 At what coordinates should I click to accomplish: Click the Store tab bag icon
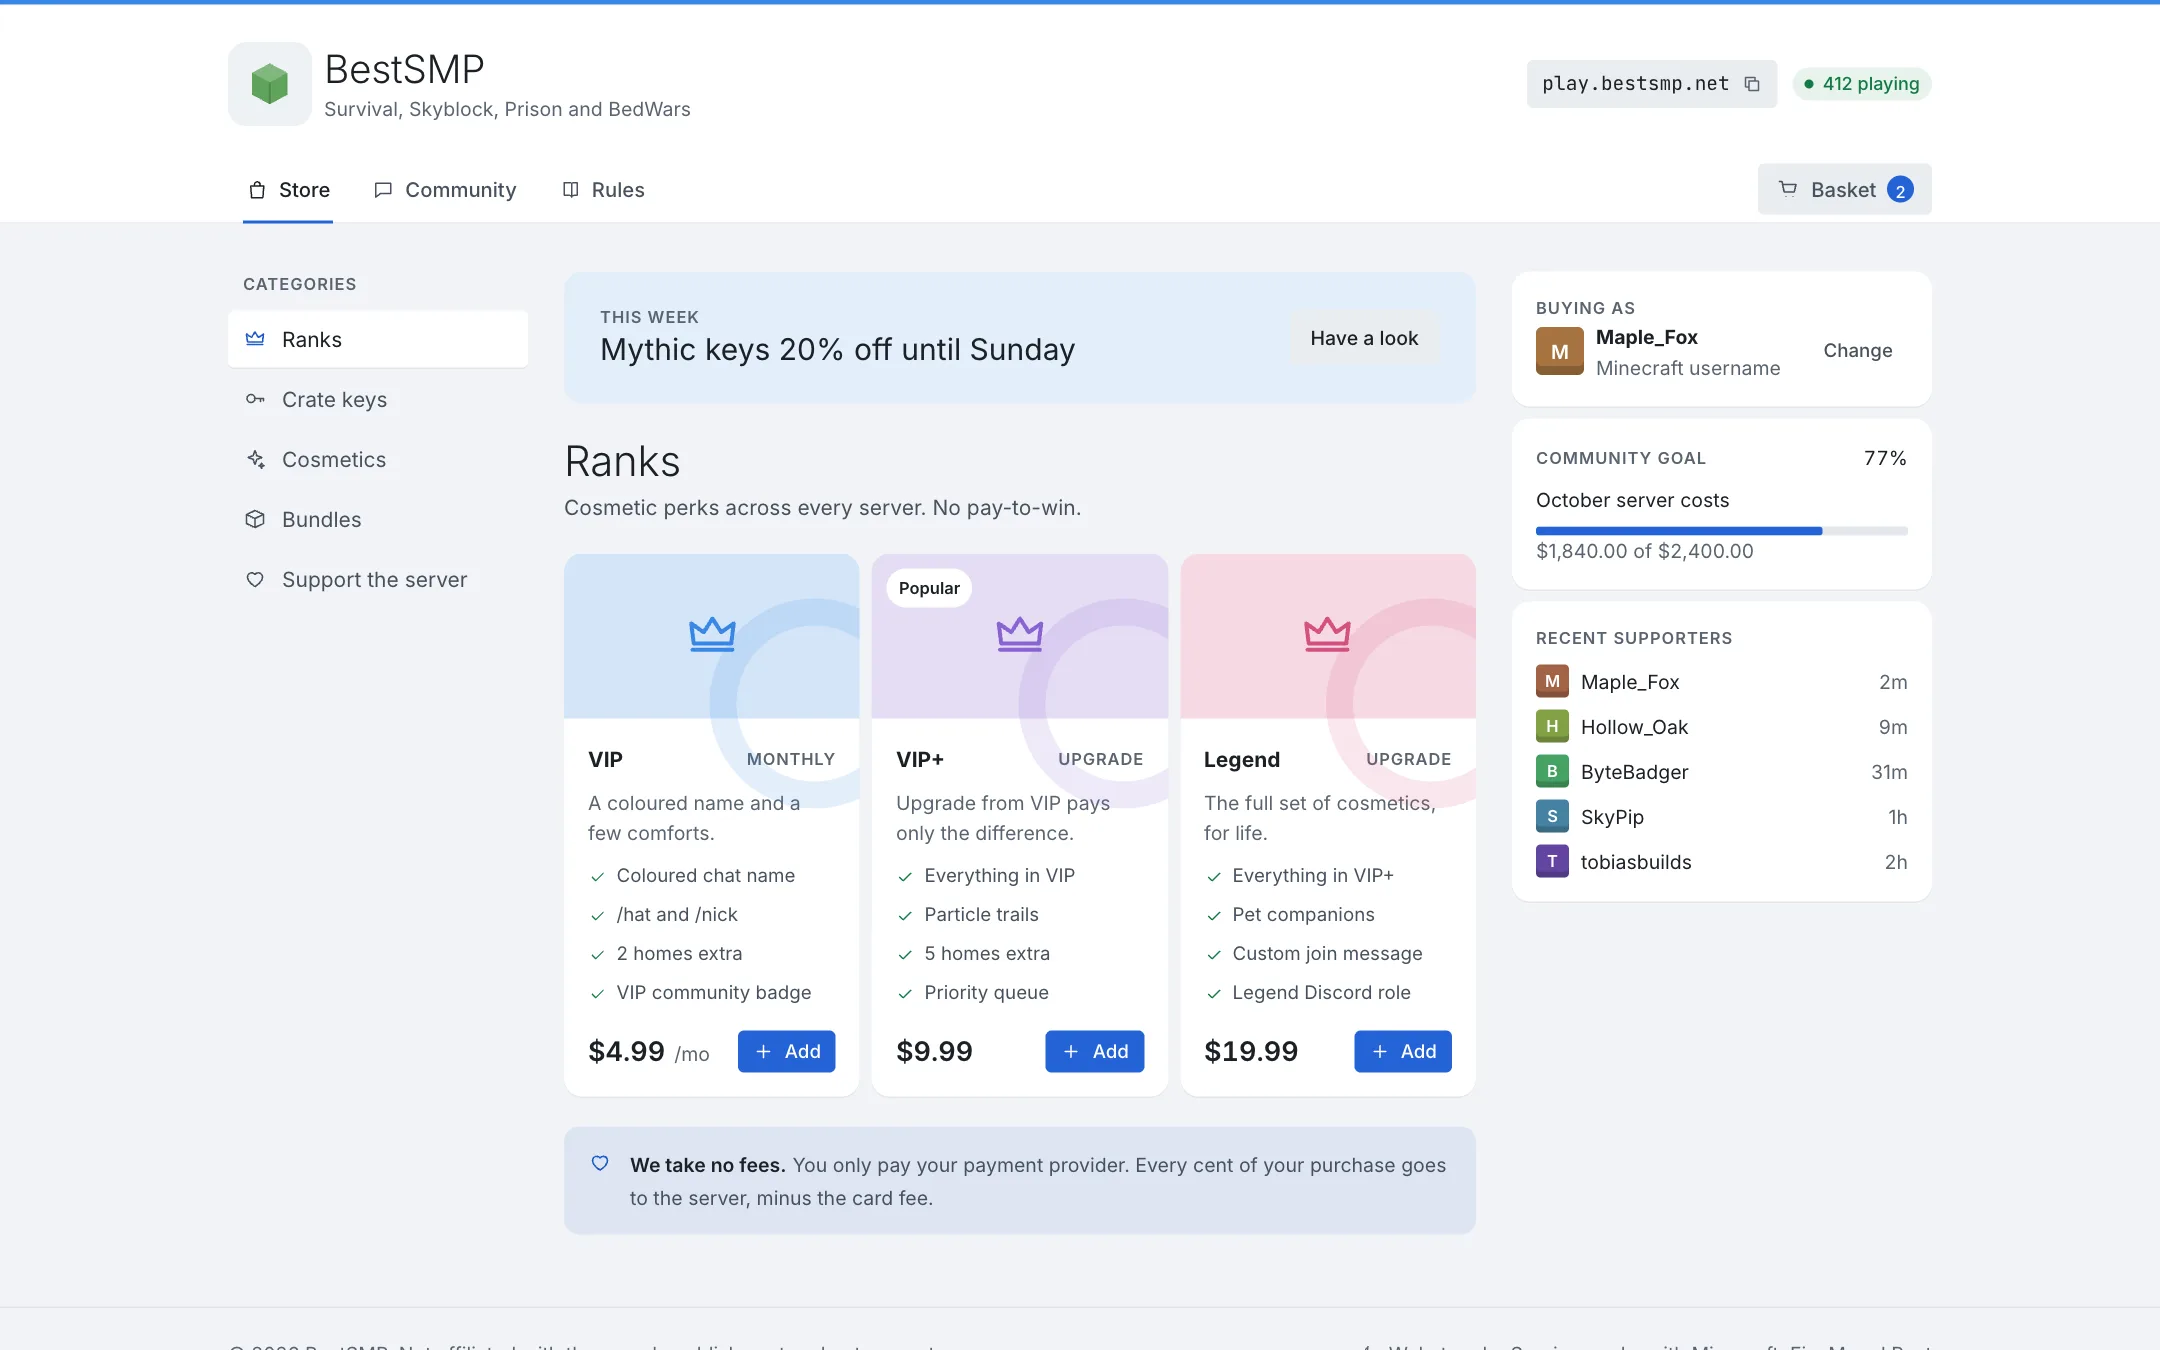[x=257, y=190]
